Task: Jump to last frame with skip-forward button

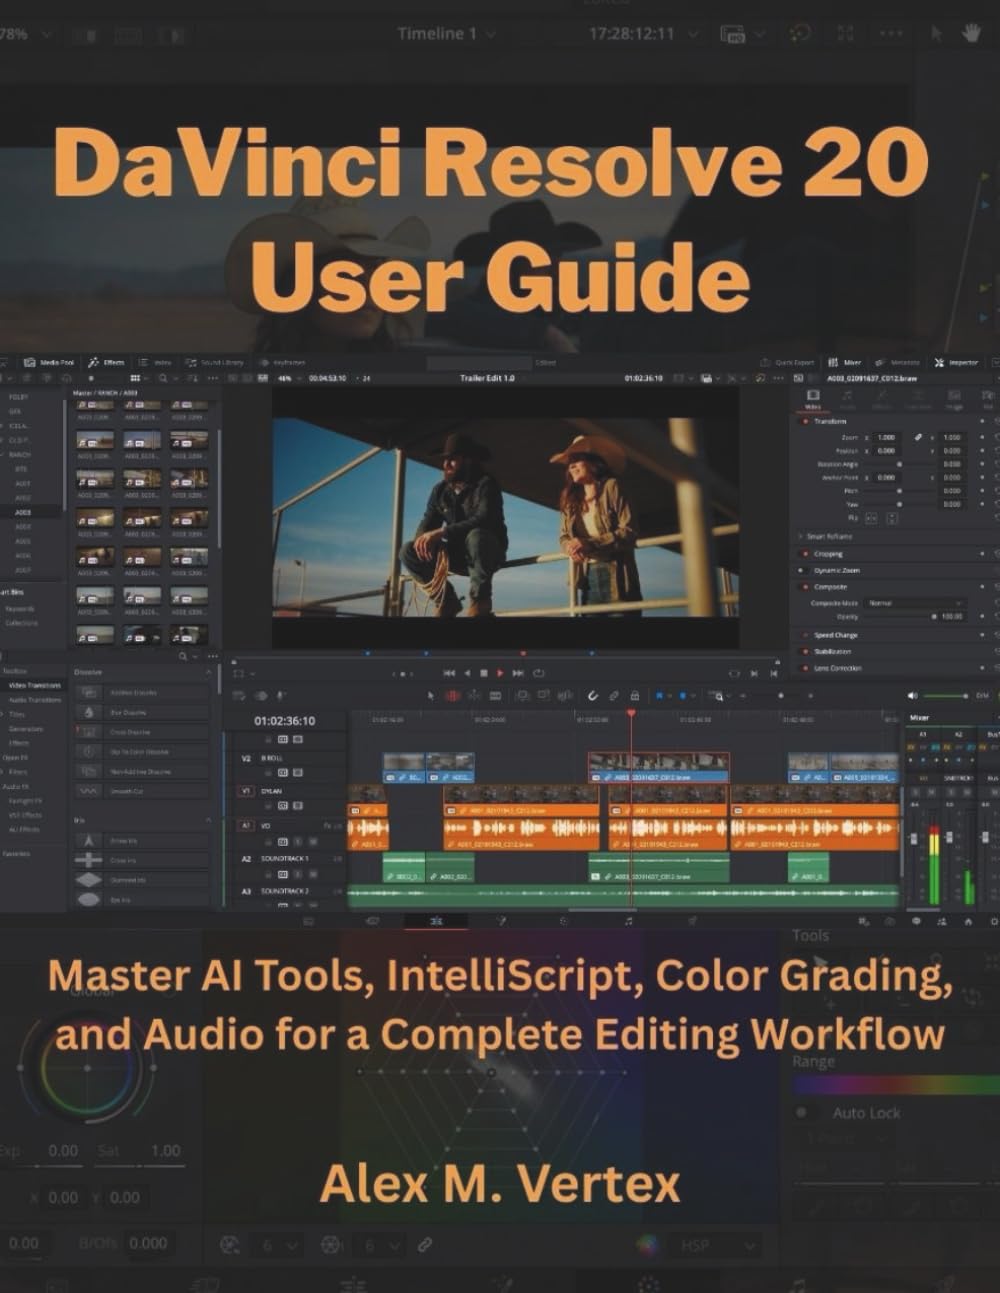Action: click(x=518, y=673)
